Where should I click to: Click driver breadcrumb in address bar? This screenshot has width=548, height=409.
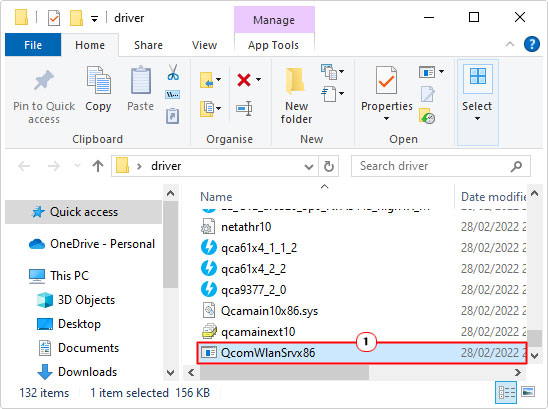pyautogui.click(x=166, y=166)
